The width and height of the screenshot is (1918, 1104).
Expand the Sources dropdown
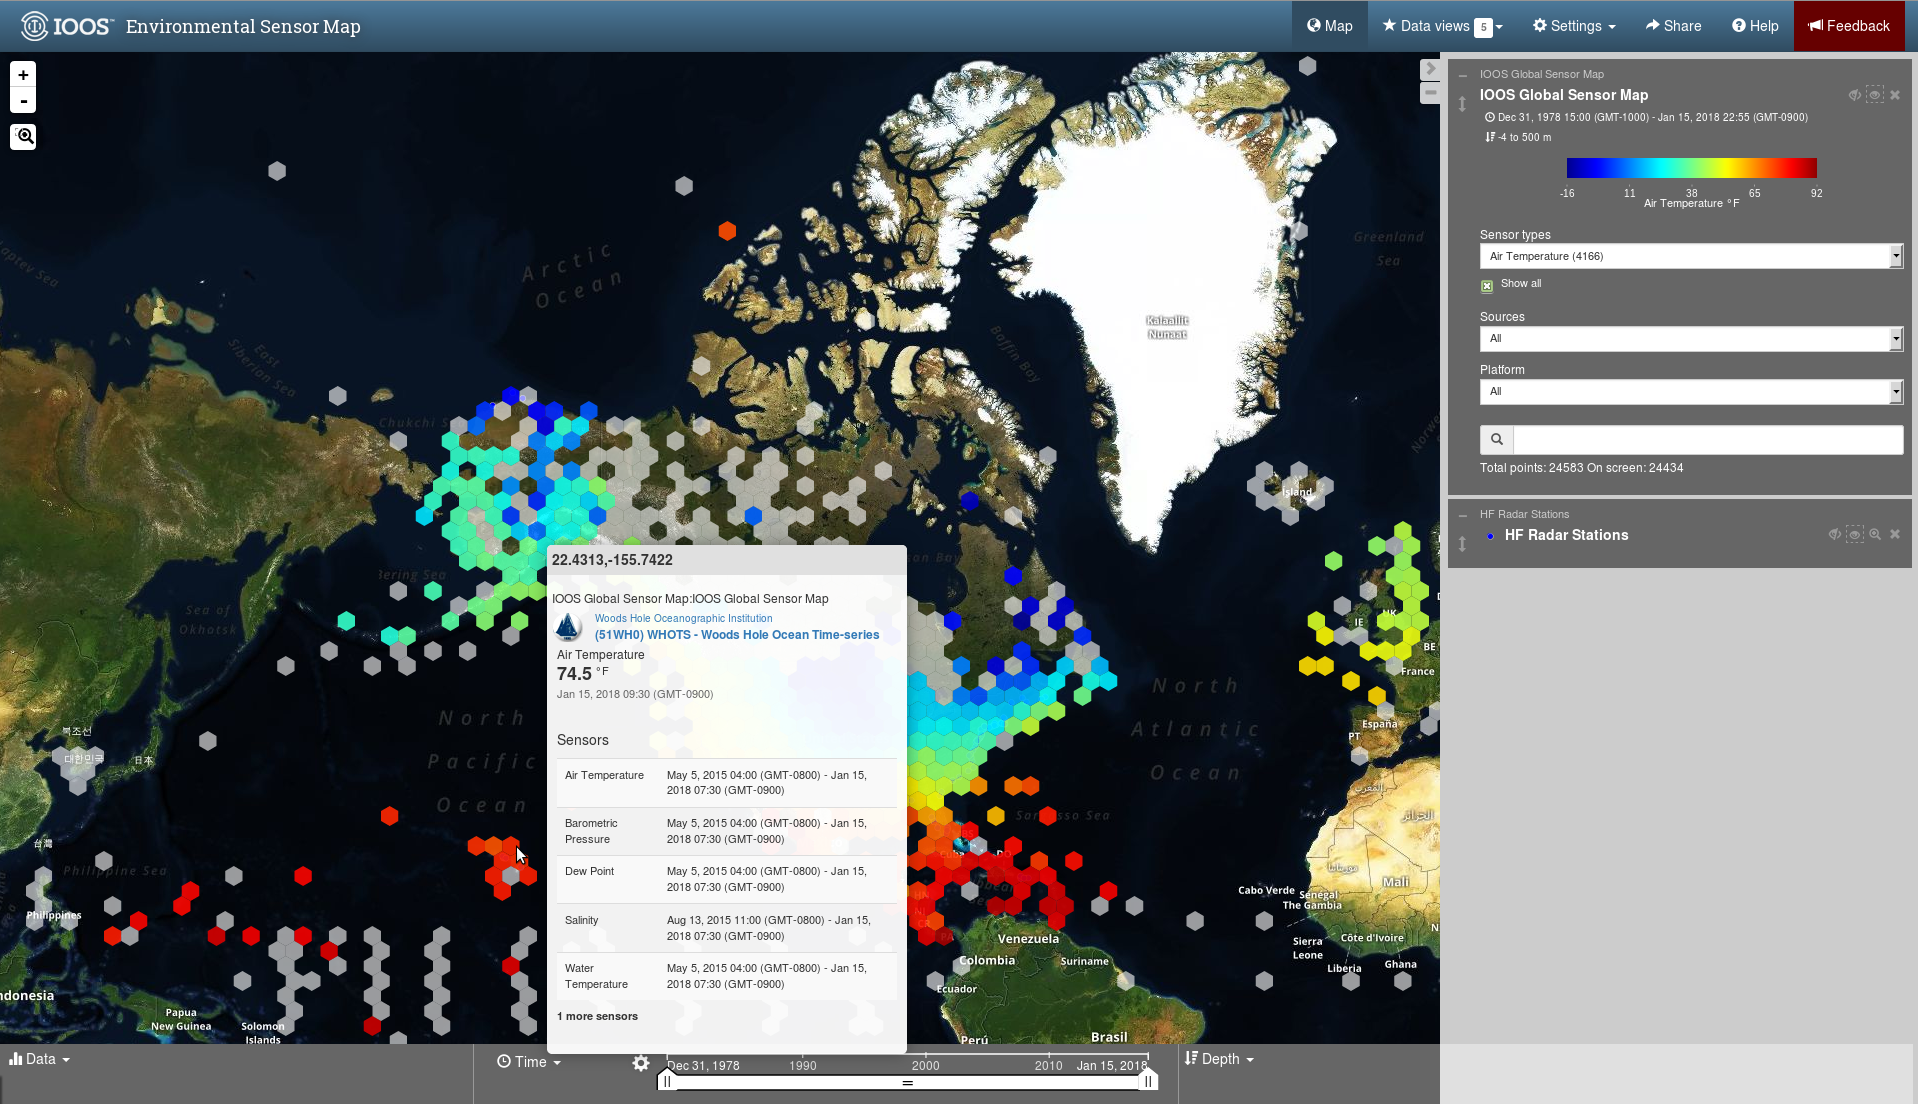[x=1691, y=339]
